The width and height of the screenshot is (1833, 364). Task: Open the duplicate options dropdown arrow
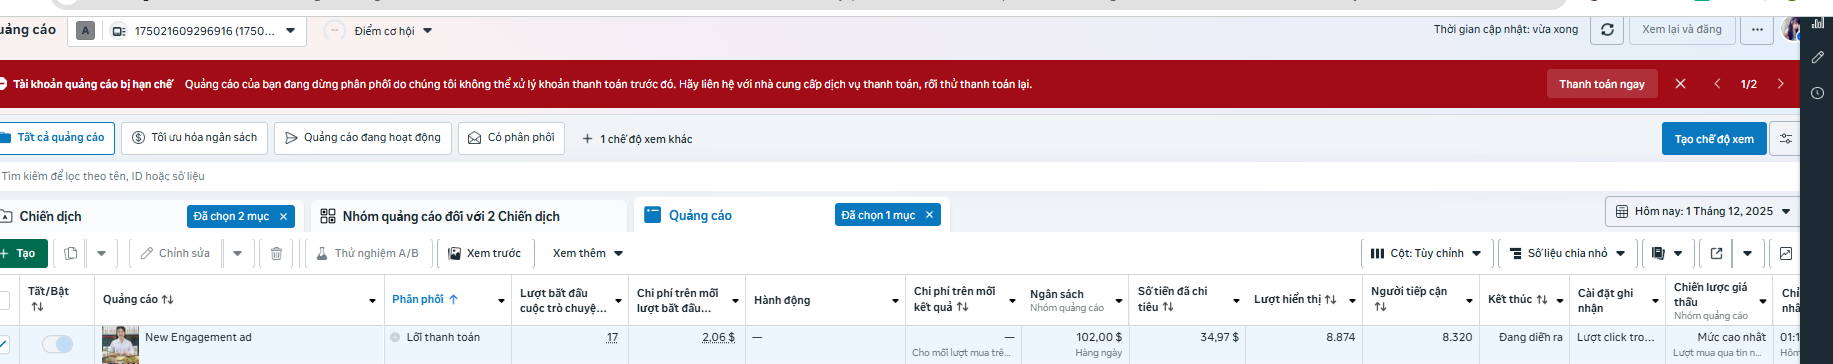tap(101, 253)
